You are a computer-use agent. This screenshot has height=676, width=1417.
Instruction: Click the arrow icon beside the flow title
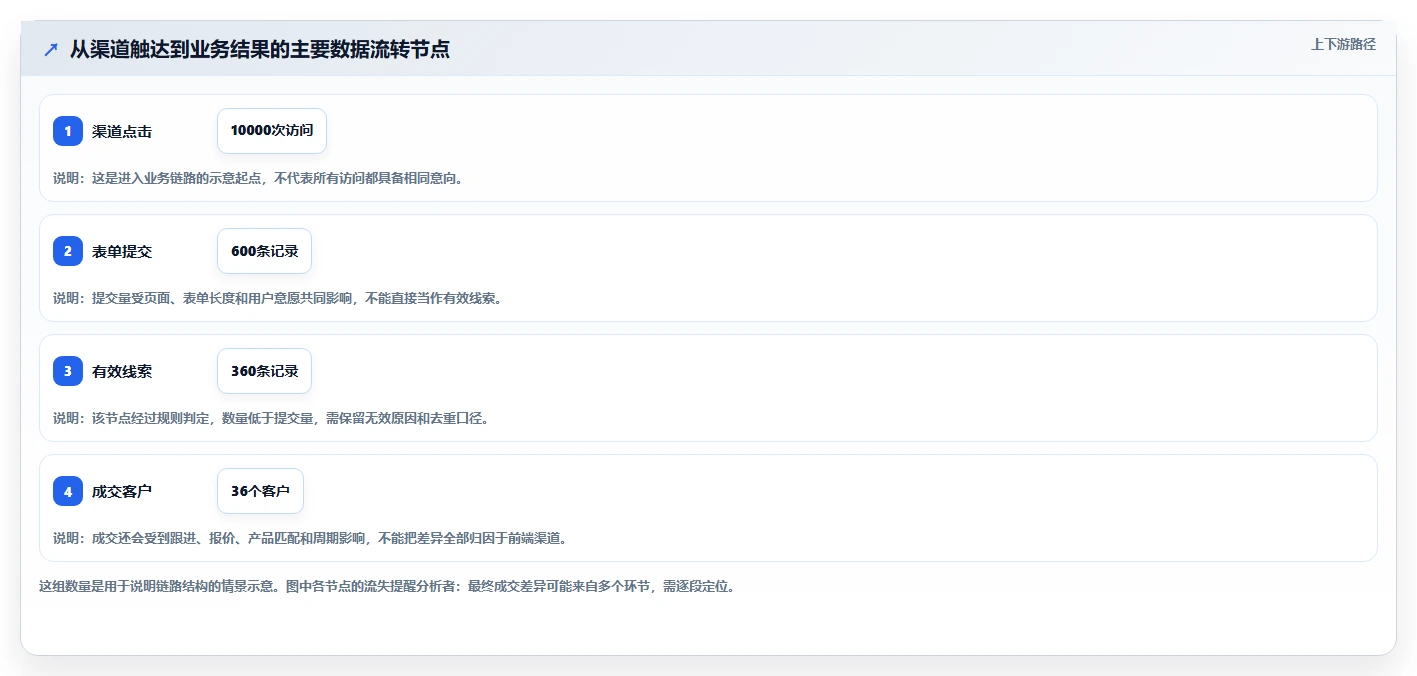click(51, 49)
